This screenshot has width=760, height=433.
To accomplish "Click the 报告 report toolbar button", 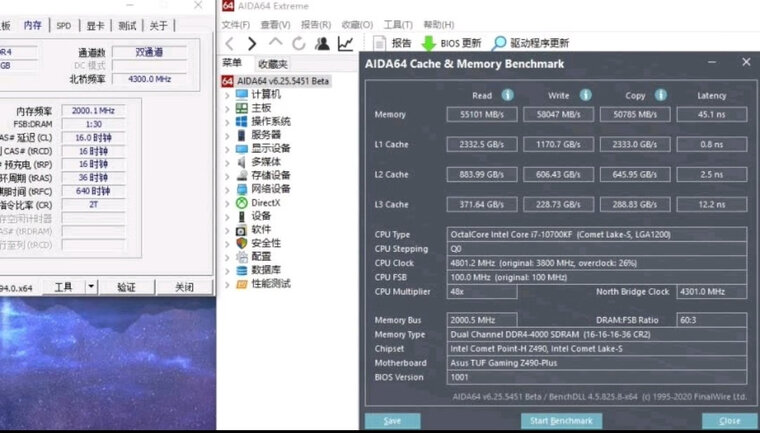I will click(x=392, y=43).
